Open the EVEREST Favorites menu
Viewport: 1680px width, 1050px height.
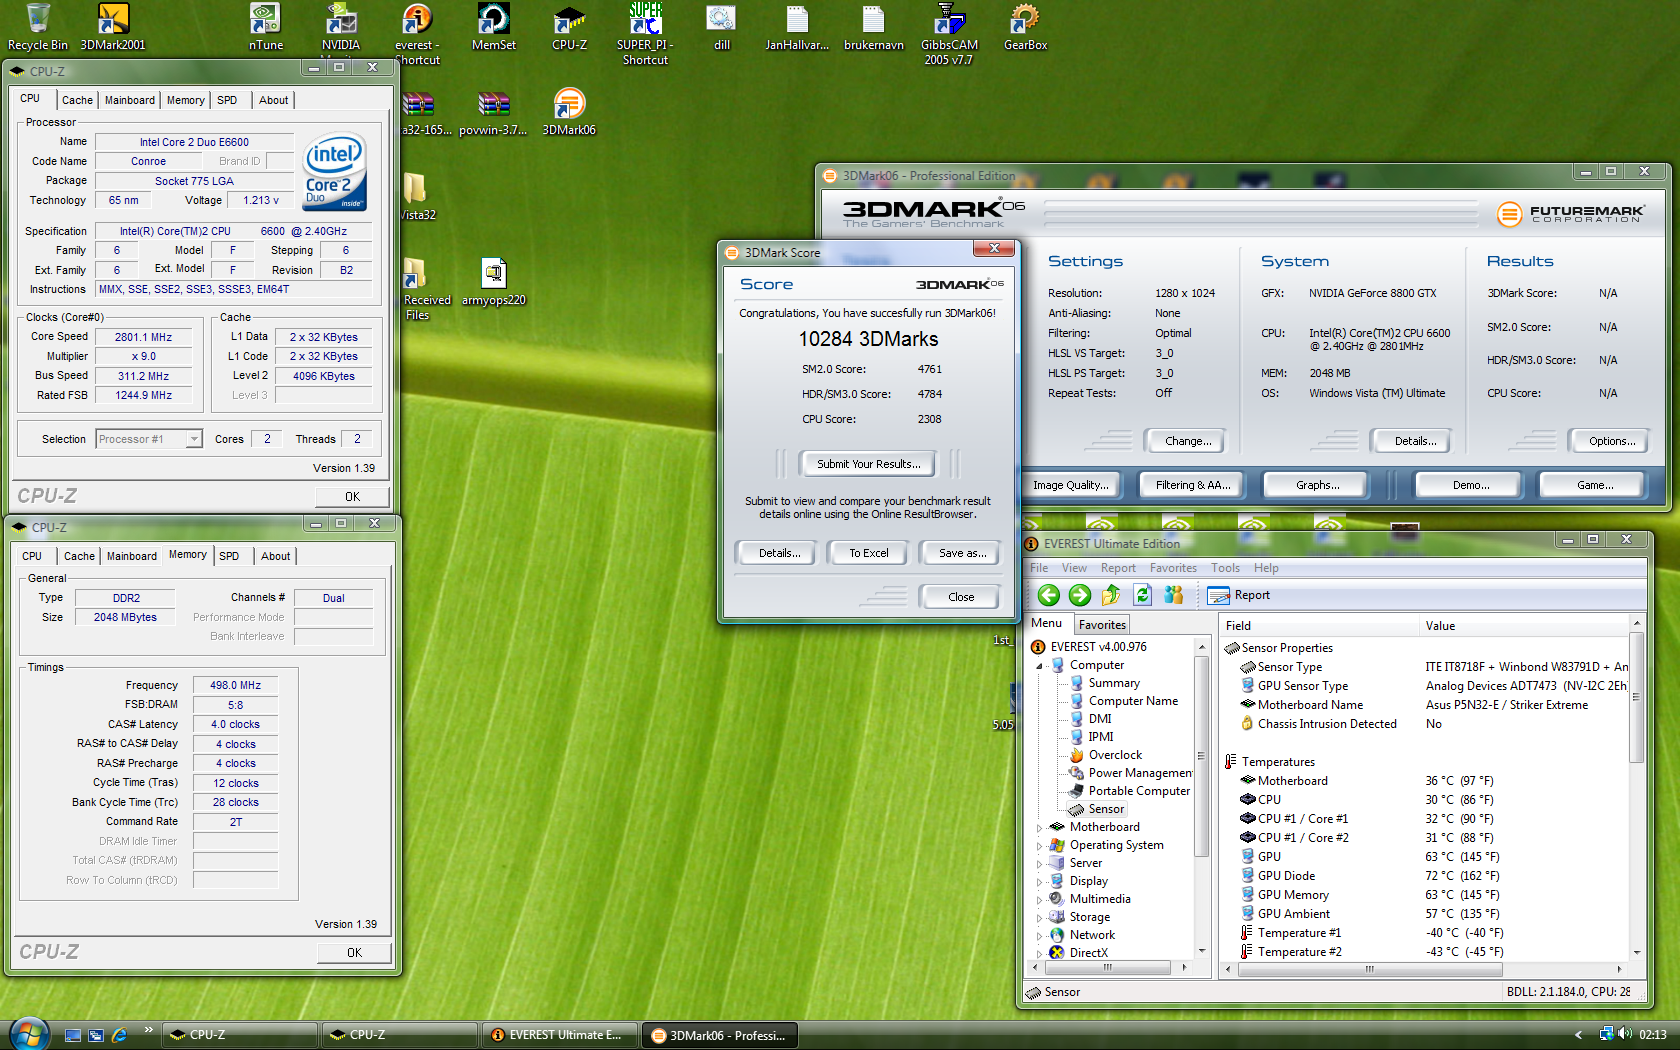pos(1173,568)
